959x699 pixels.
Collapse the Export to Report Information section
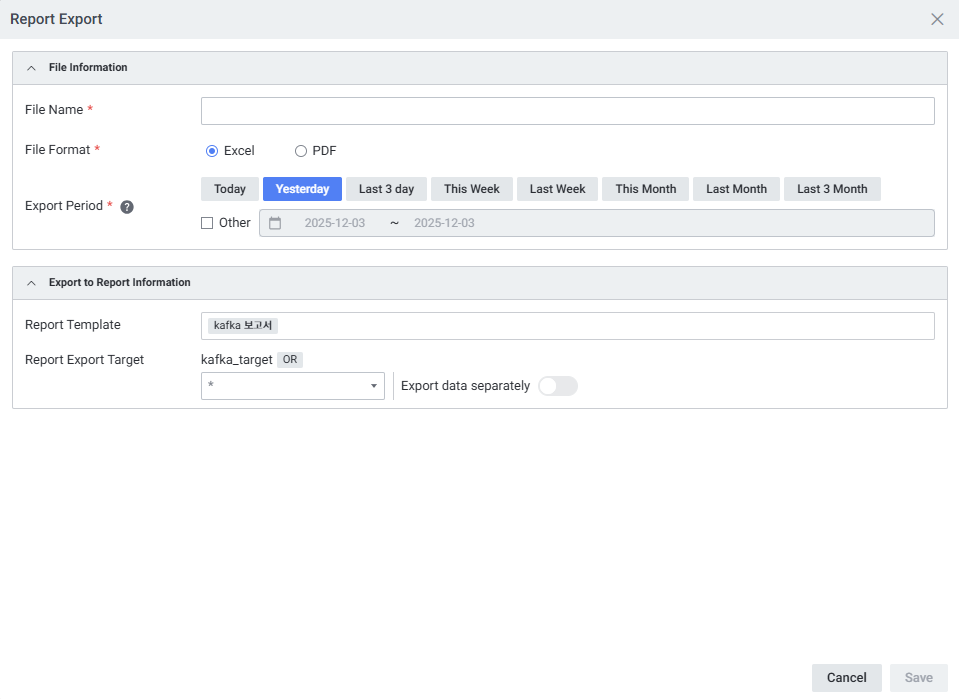(31, 283)
